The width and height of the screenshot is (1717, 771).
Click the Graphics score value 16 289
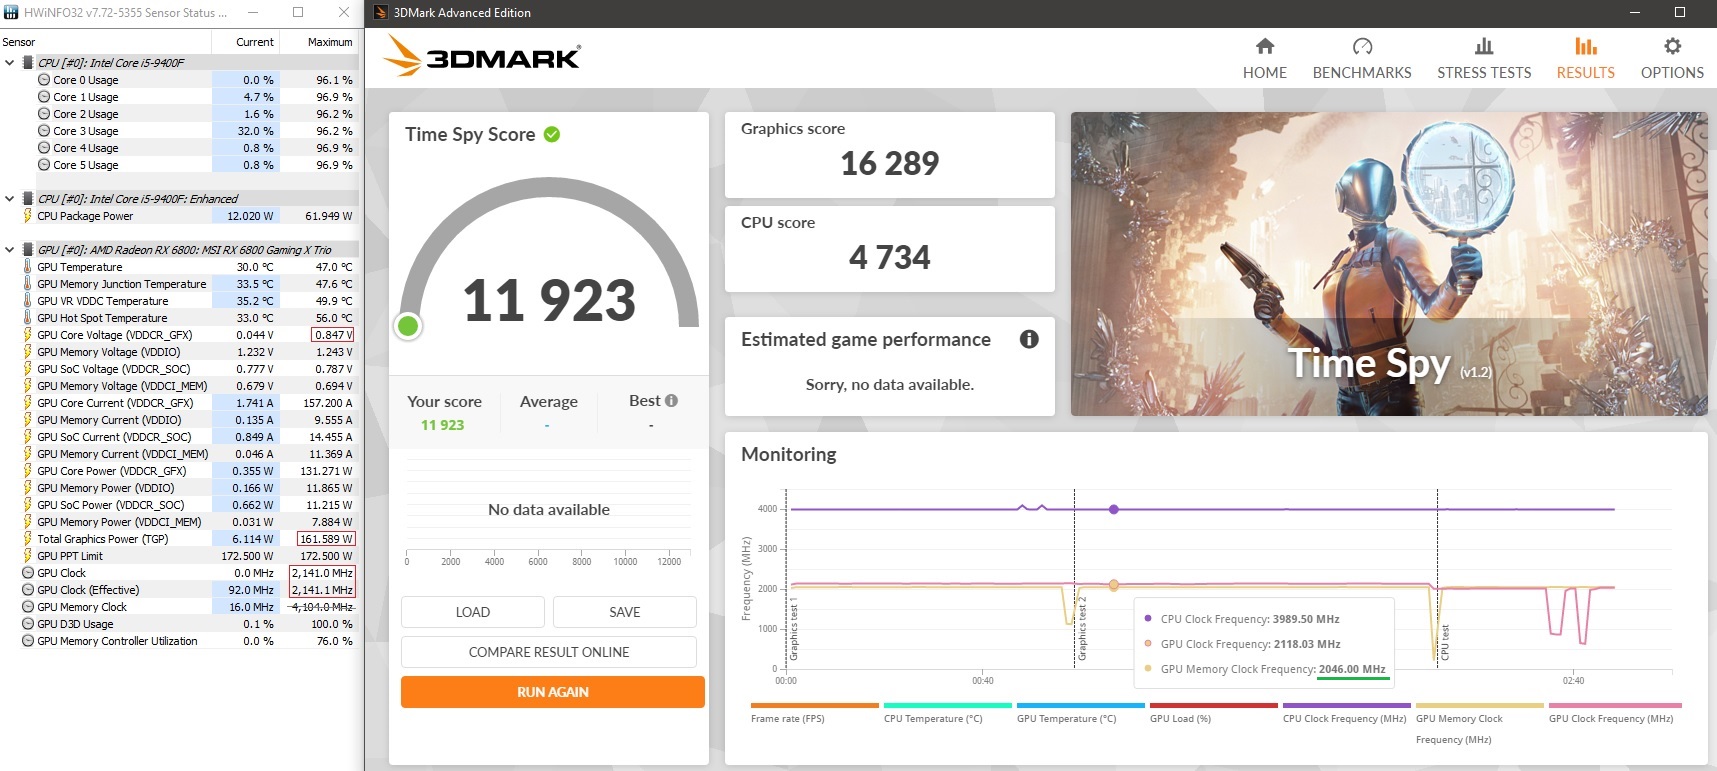pos(890,163)
